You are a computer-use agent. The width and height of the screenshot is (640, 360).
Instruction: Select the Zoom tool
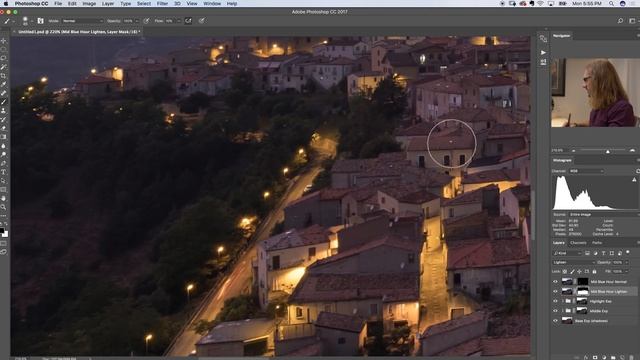(4, 207)
